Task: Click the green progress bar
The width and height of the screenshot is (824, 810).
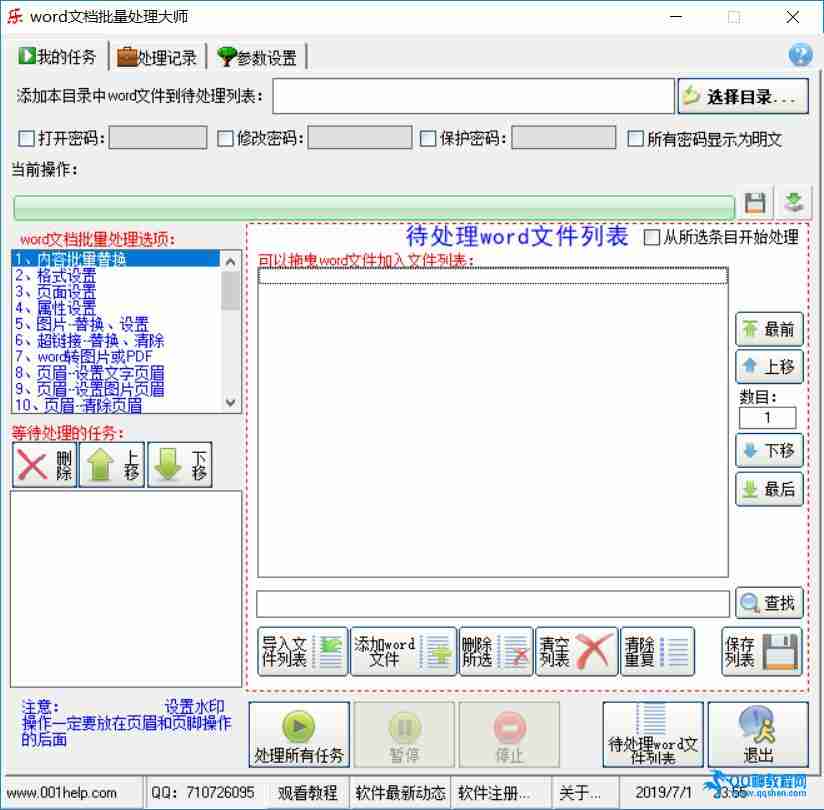Action: click(x=374, y=207)
